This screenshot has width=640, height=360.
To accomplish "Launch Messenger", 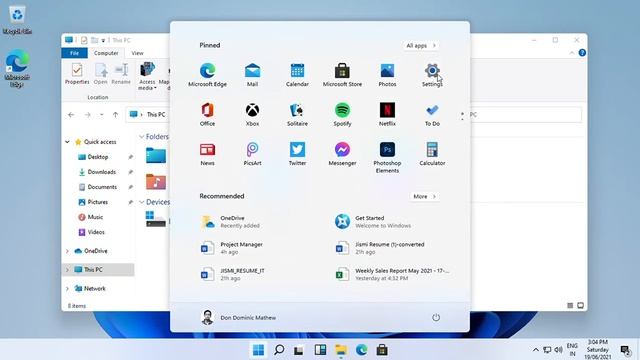I will [342, 154].
